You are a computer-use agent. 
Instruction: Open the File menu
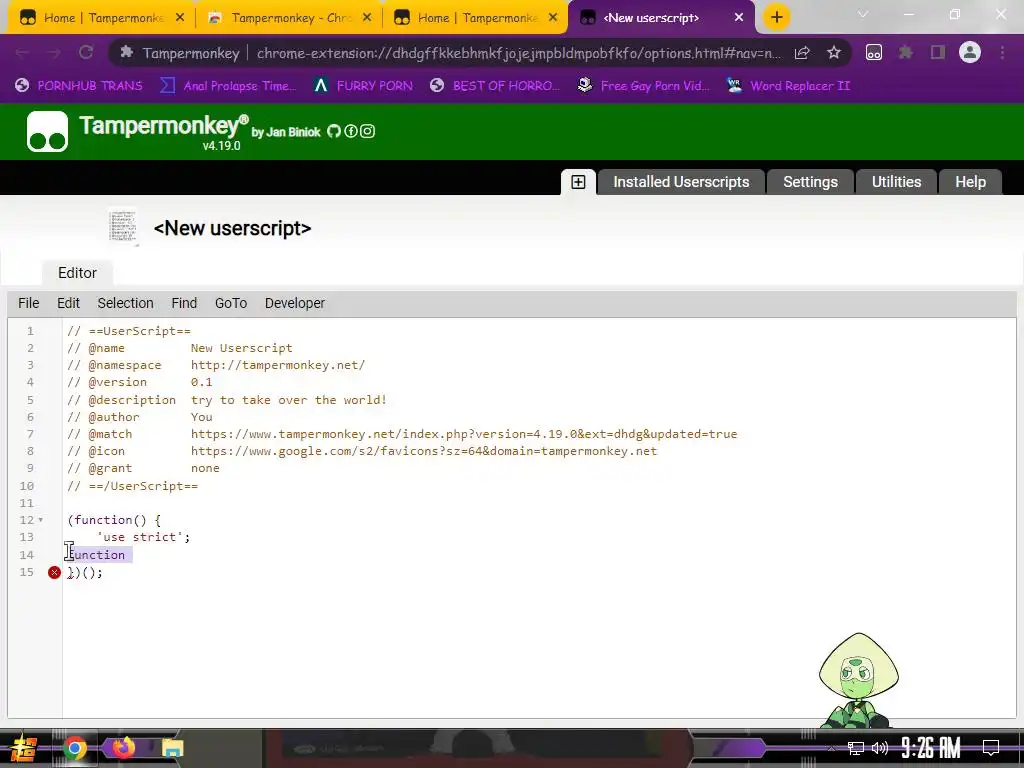[29, 304]
